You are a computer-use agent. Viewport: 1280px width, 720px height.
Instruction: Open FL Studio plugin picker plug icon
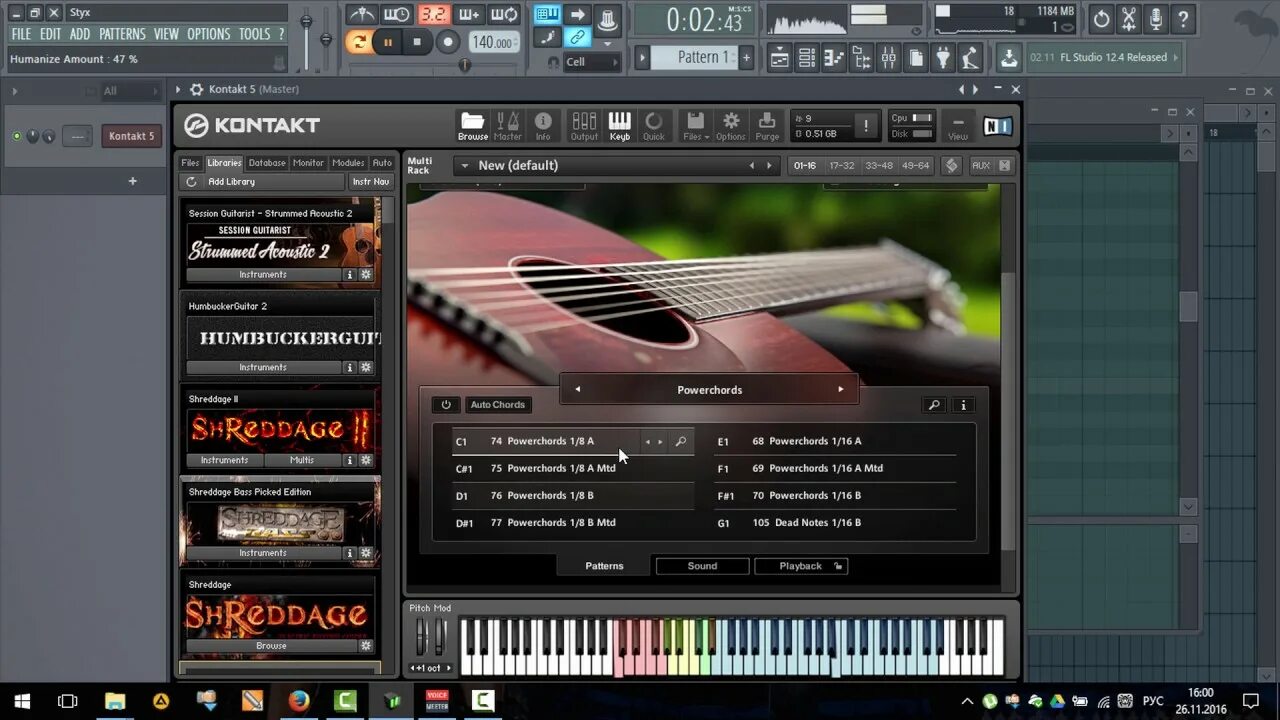pos(943,58)
